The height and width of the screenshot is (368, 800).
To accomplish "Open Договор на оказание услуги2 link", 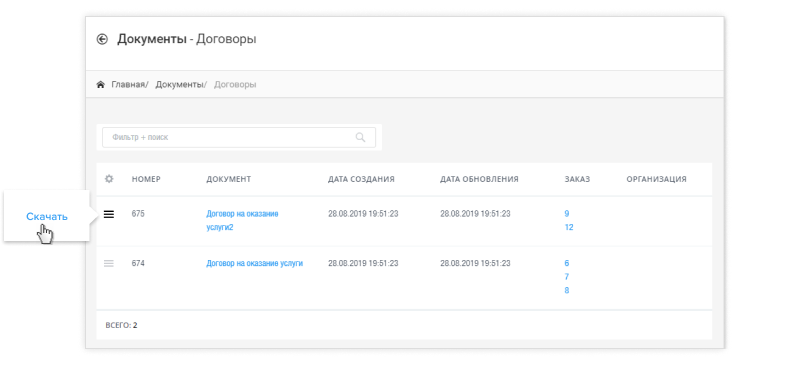I will pos(242,220).
